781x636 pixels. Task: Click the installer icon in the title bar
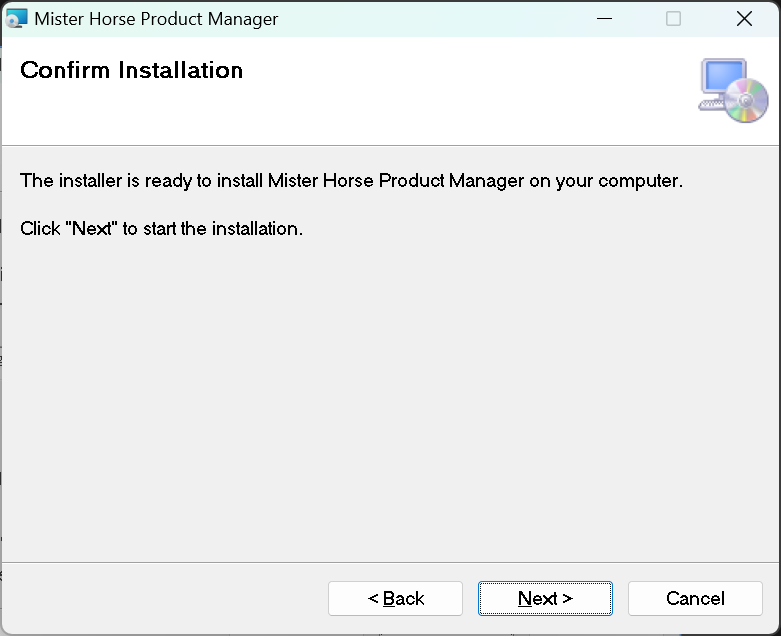point(17,19)
